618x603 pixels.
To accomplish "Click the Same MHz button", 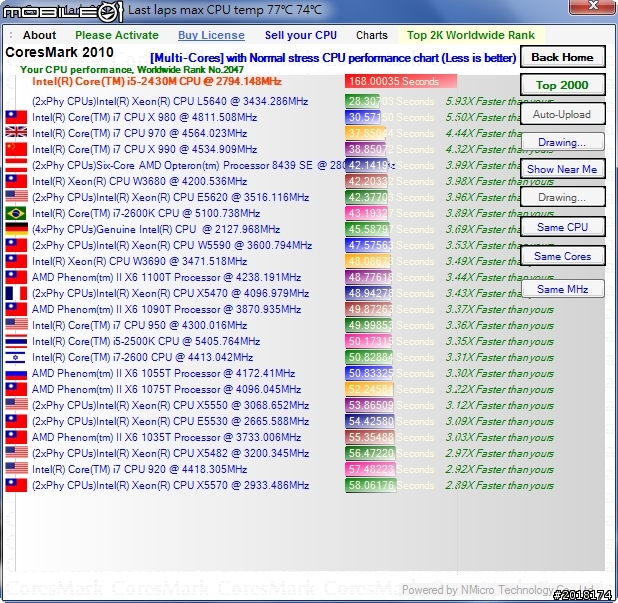I will tap(562, 289).
